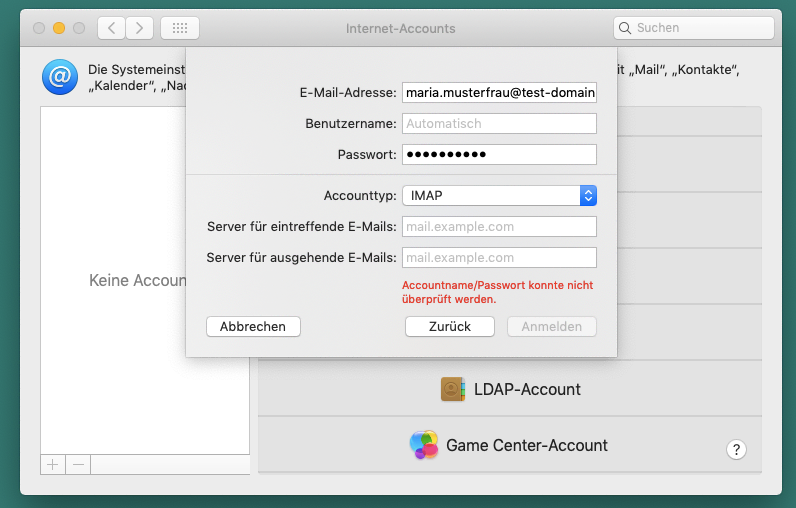Screen dimensions: 796x508
Task: Click the Server für ausgehende E-Mails field
Action: (499, 258)
